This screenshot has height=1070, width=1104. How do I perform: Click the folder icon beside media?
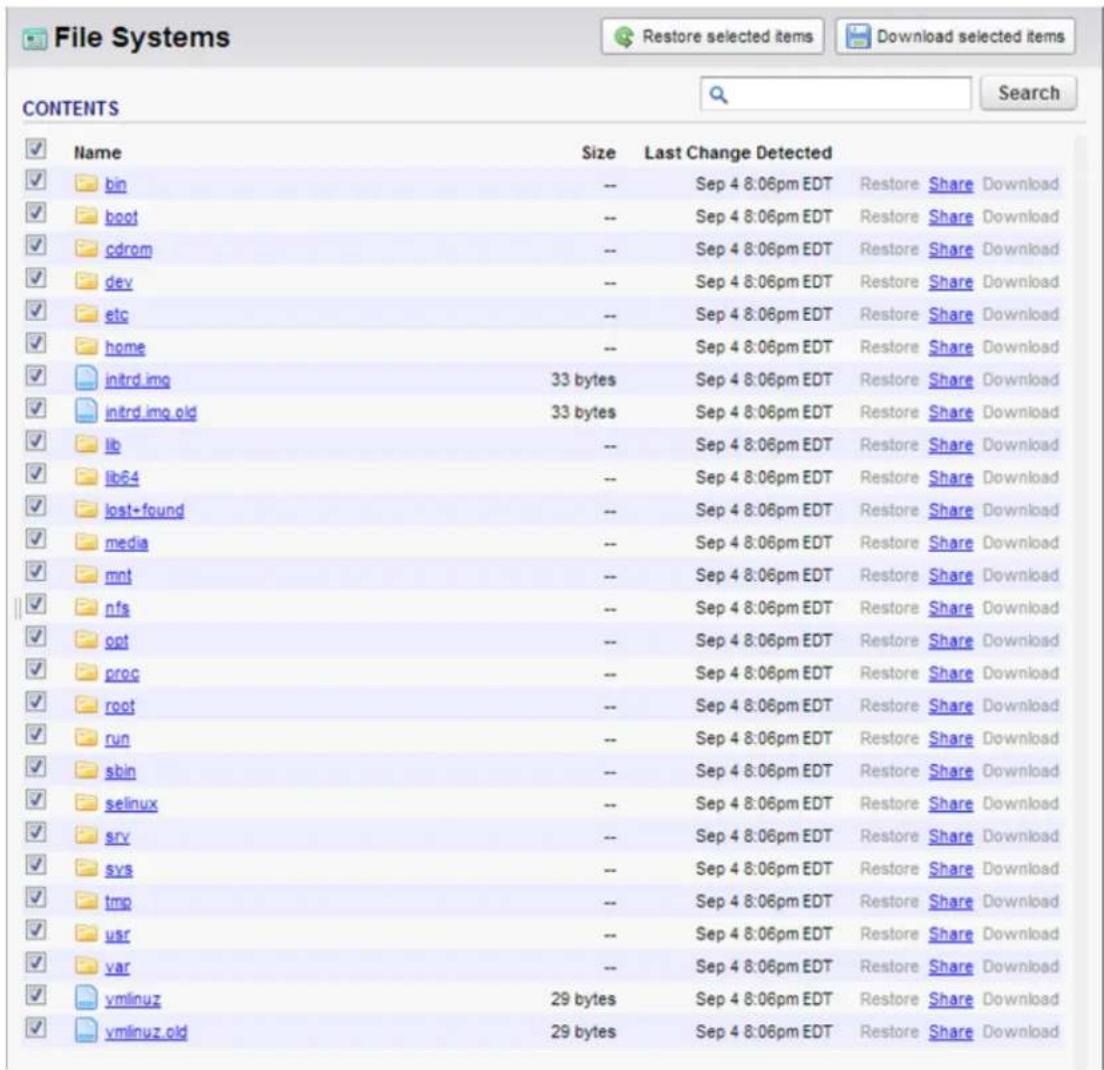click(86, 542)
